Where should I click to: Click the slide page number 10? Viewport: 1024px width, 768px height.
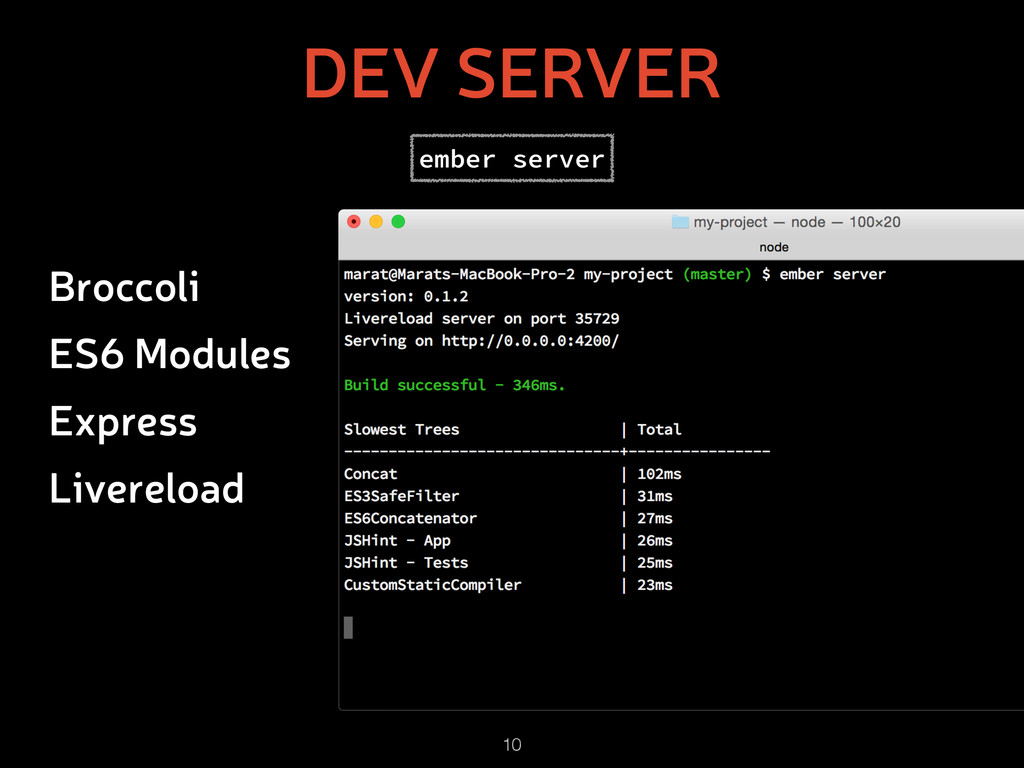click(512, 744)
